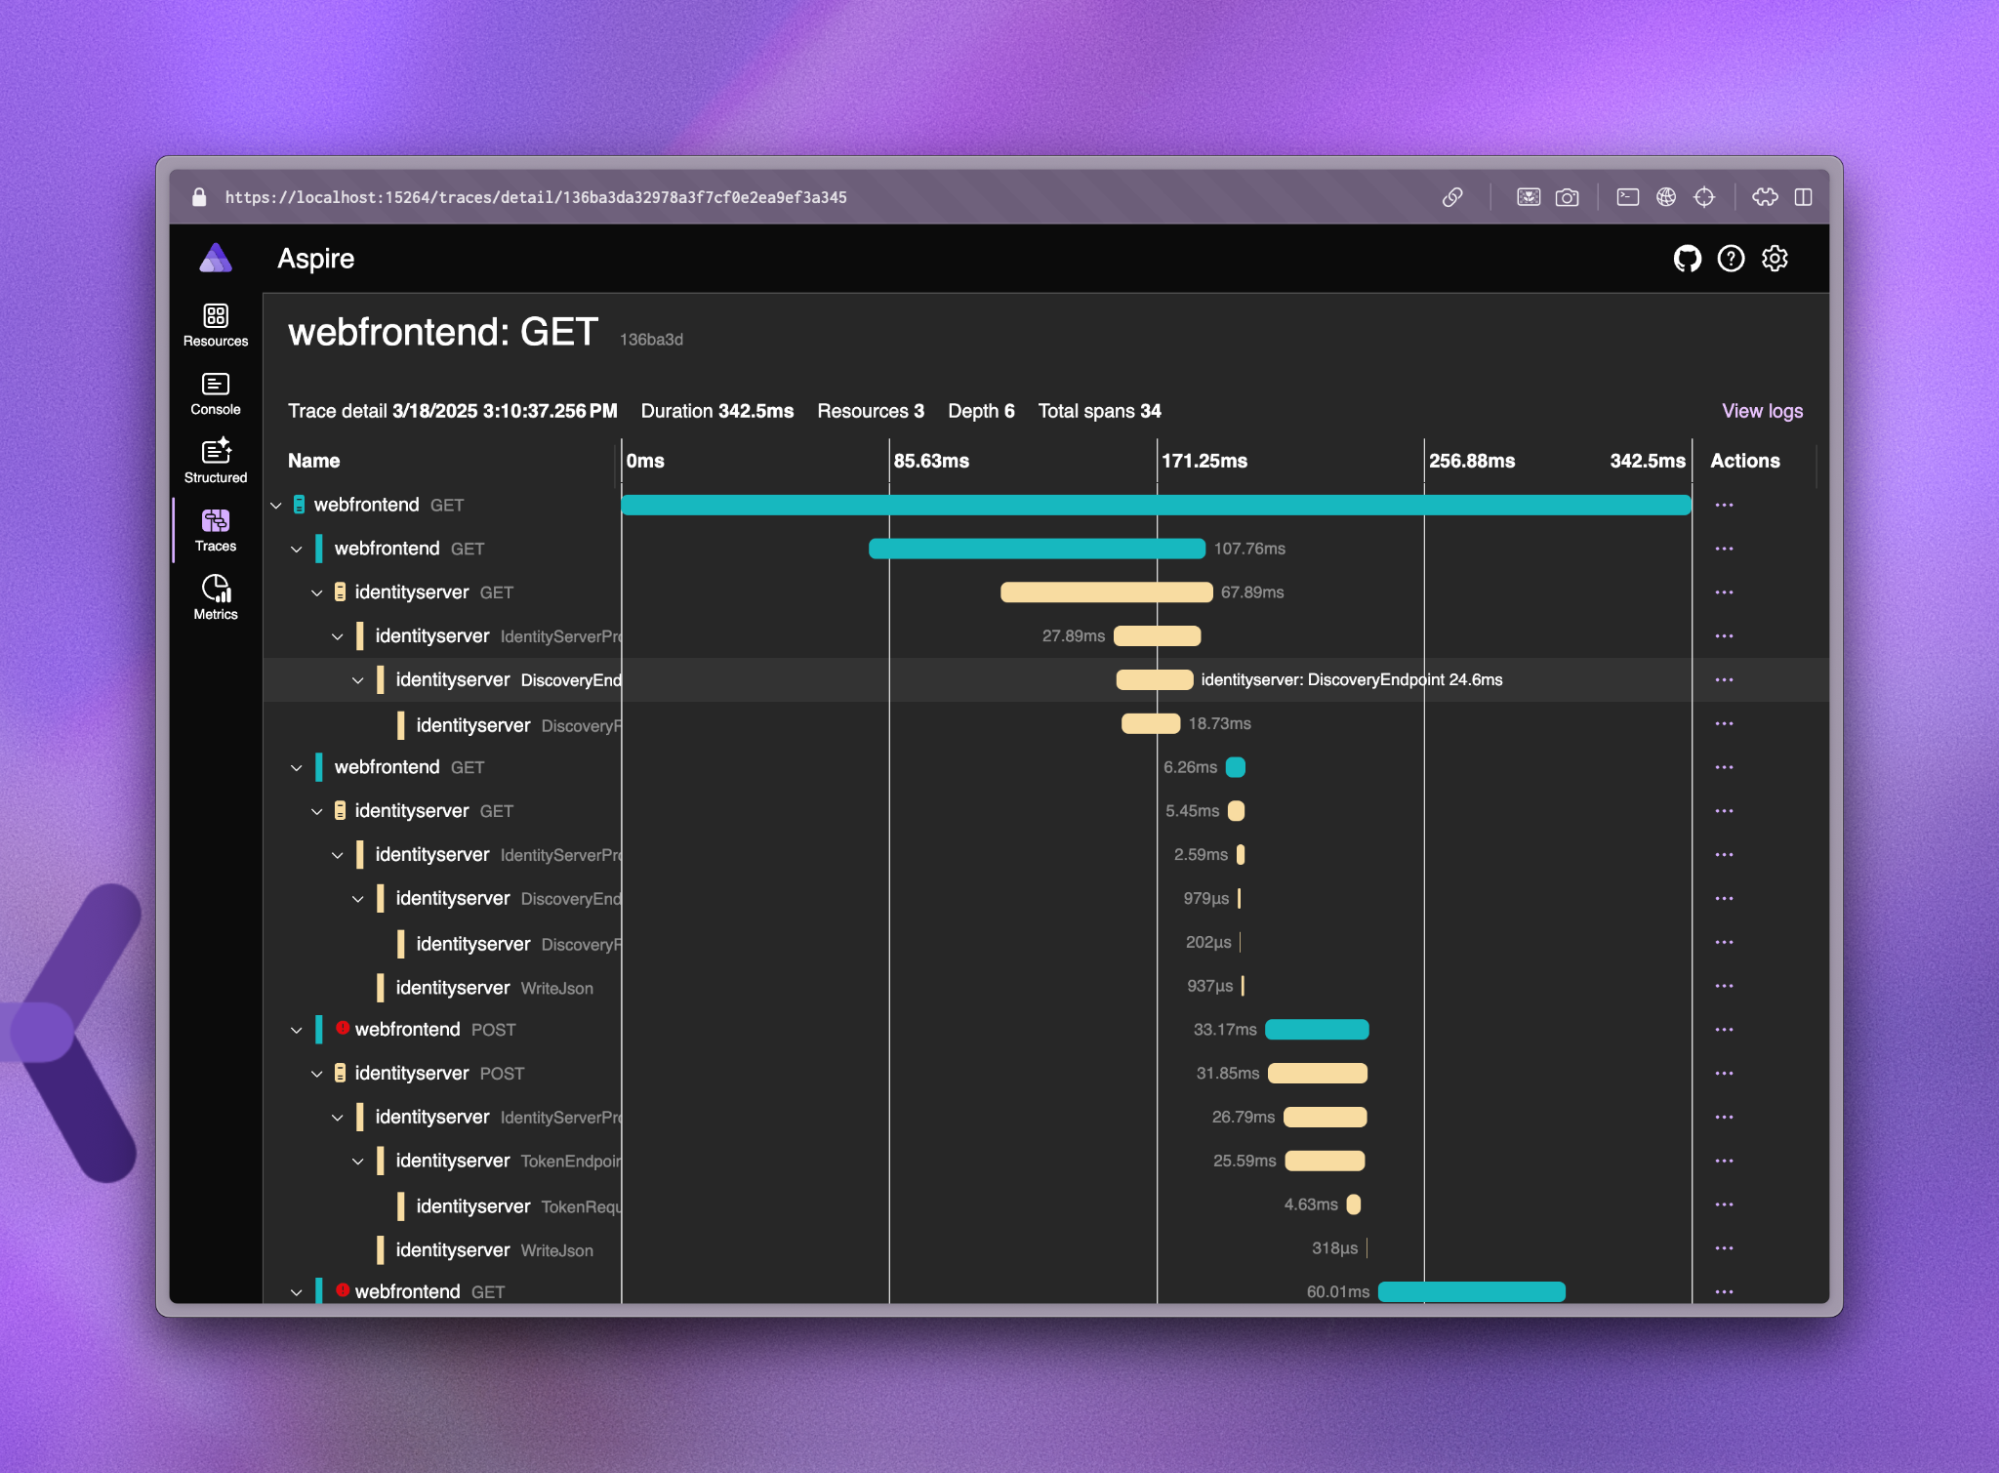Click the link icon in browser toolbar

click(x=1452, y=197)
